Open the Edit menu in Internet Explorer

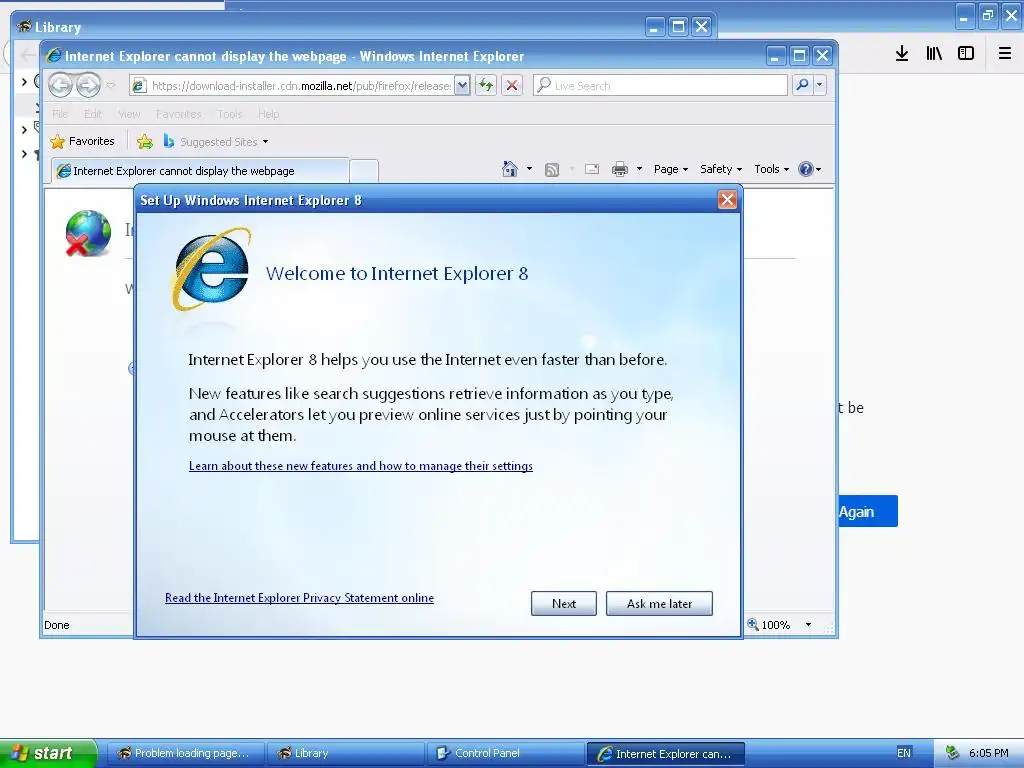[93, 114]
